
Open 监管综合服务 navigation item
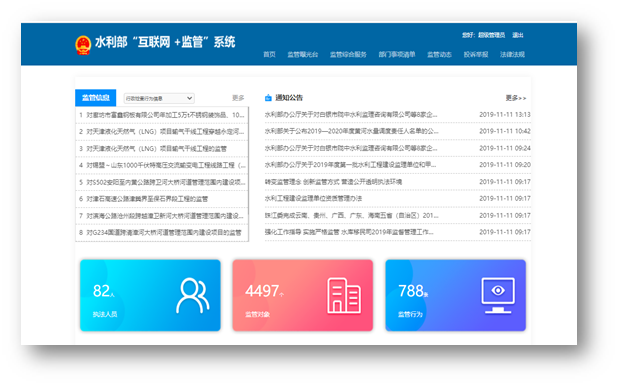[x=348, y=54]
